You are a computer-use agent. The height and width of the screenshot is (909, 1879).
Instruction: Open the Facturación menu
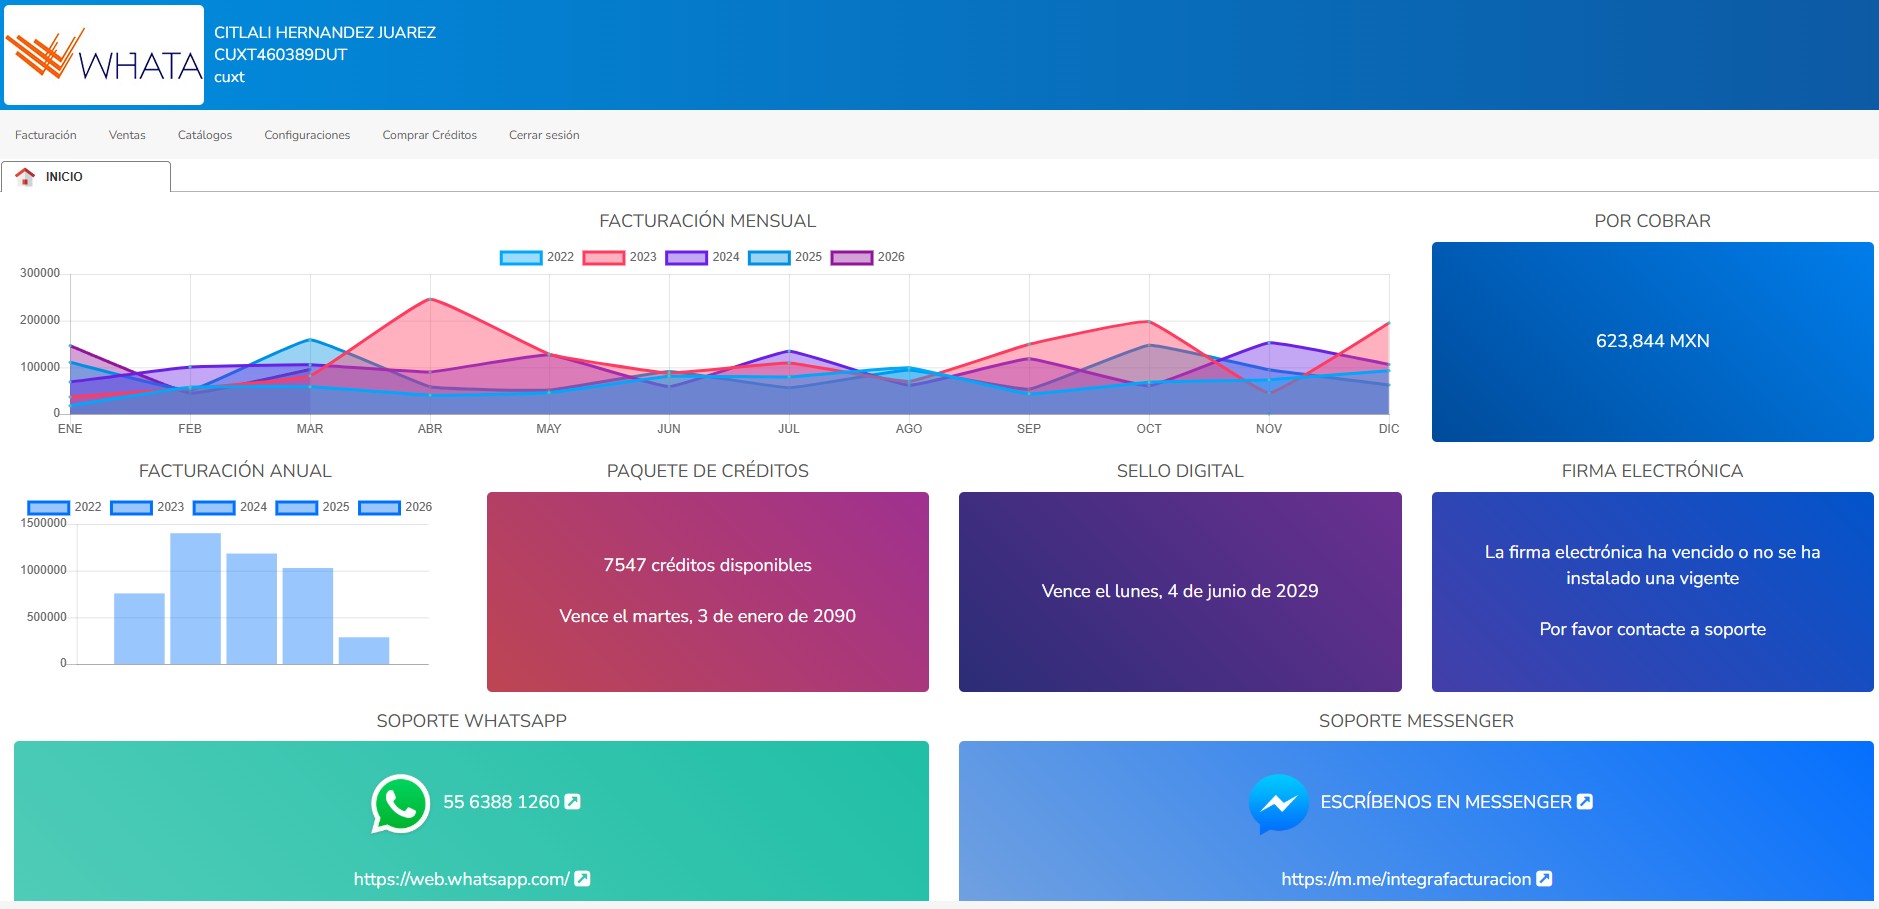point(46,135)
